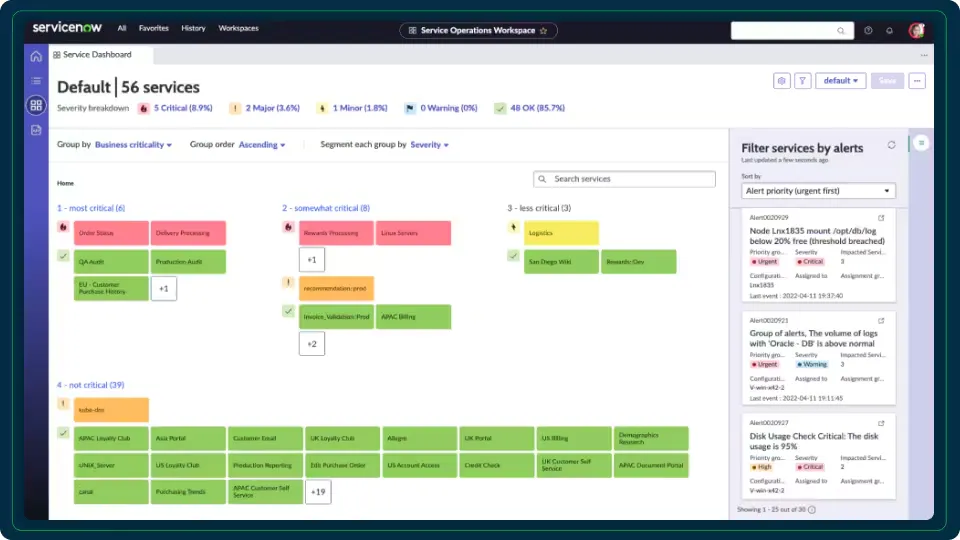Open the All menu
This screenshot has width=960, height=540.
tap(122, 28)
